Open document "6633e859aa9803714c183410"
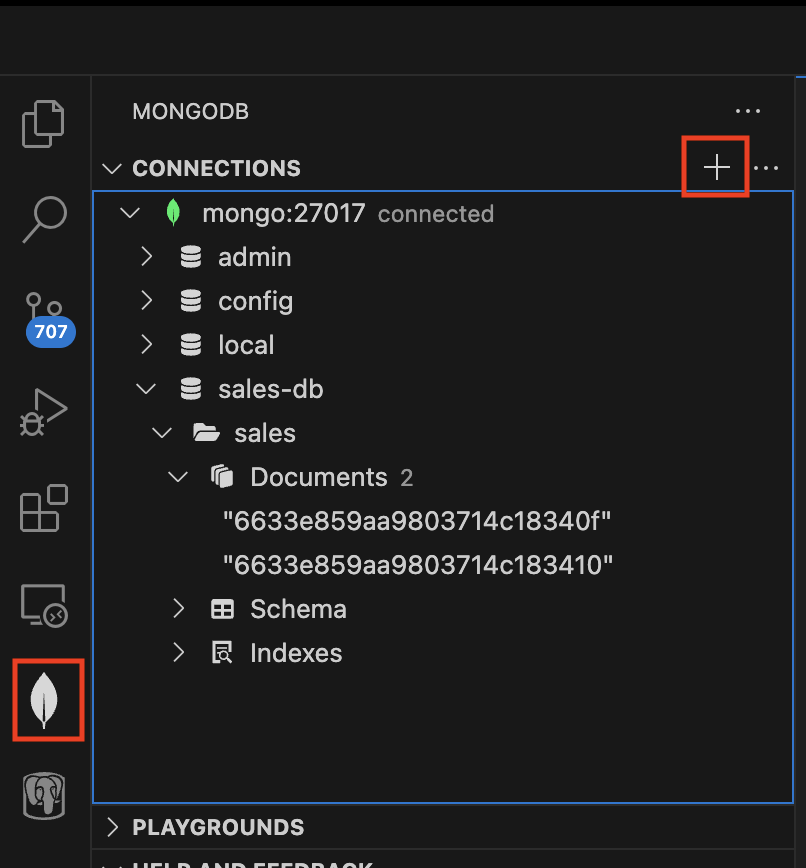This screenshot has height=868, width=806. click(x=418, y=565)
